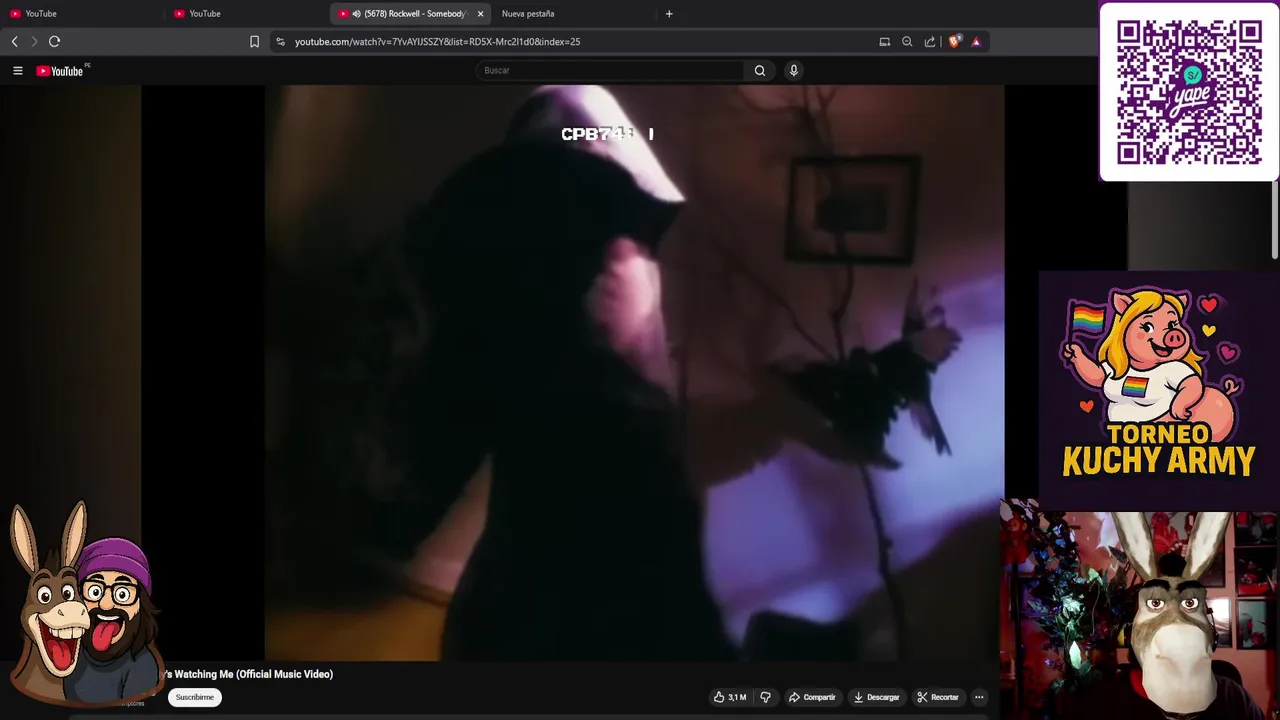This screenshot has height=720, width=1280.
Task: Mute tab via speaker icon on Rockwell tab
Action: (x=356, y=14)
